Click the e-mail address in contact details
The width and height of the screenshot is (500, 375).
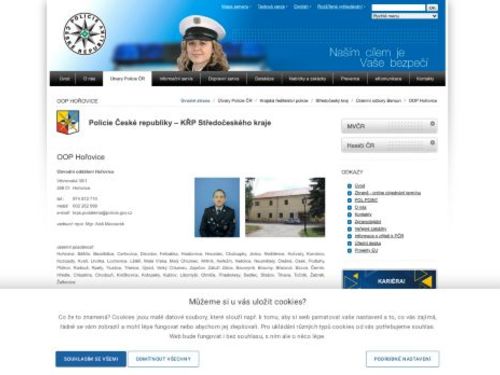click(102, 213)
